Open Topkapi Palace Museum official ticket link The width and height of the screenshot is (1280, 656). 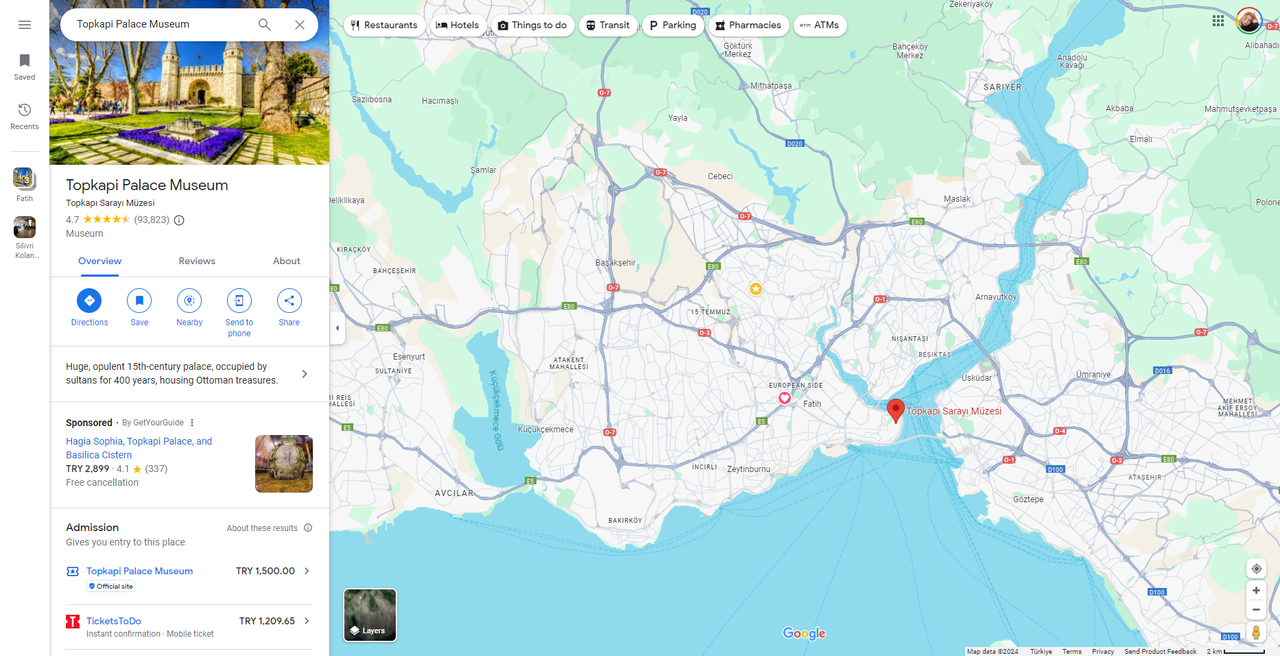(140, 571)
